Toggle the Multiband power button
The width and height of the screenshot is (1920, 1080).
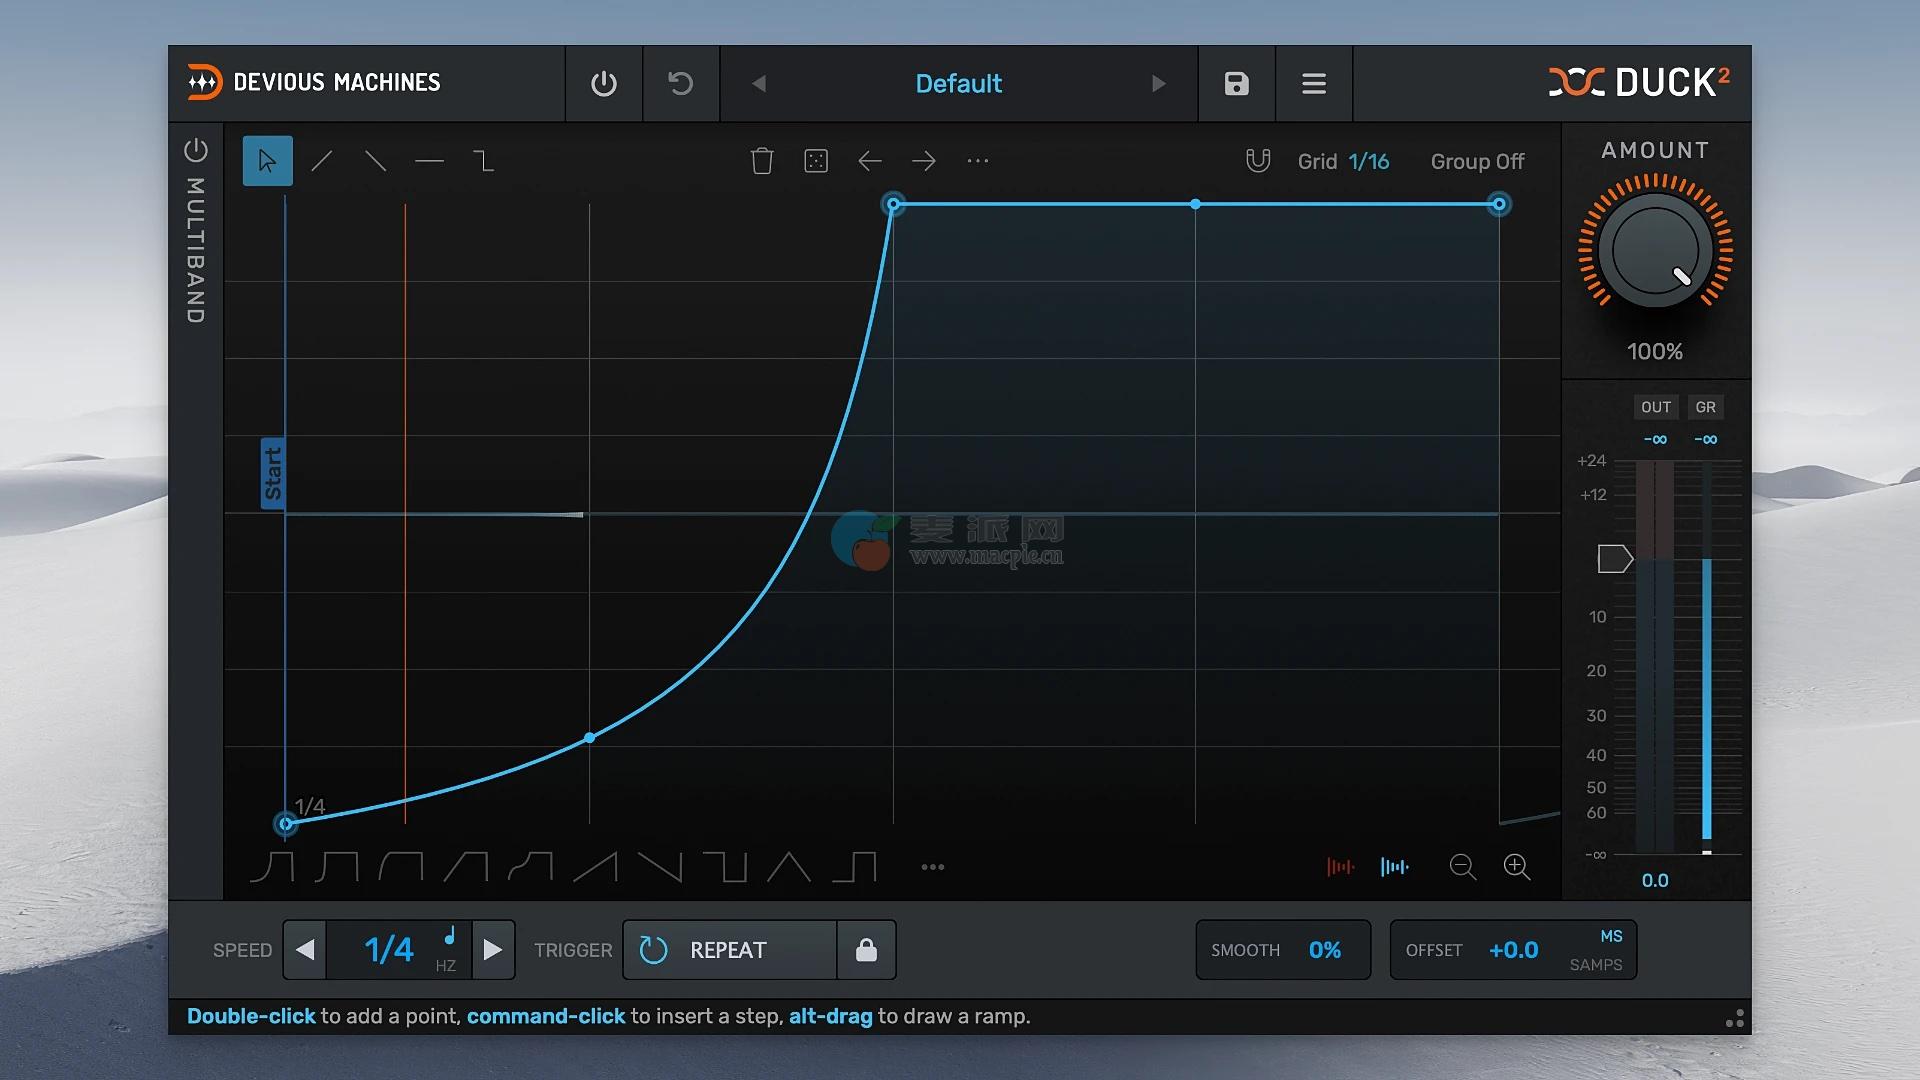(x=196, y=151)
